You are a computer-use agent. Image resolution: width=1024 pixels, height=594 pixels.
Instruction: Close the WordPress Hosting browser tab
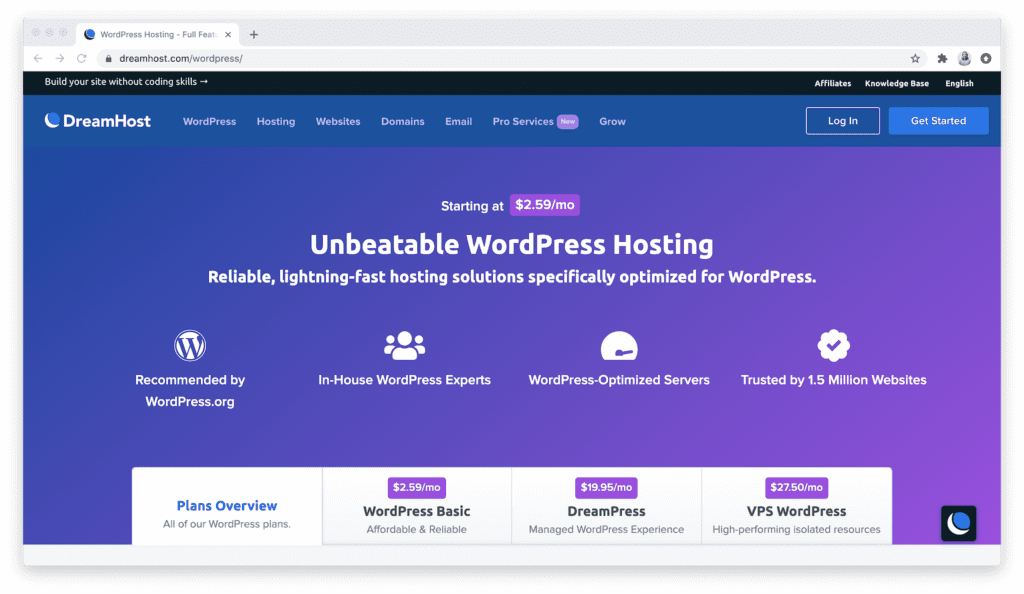coord(228,35)
